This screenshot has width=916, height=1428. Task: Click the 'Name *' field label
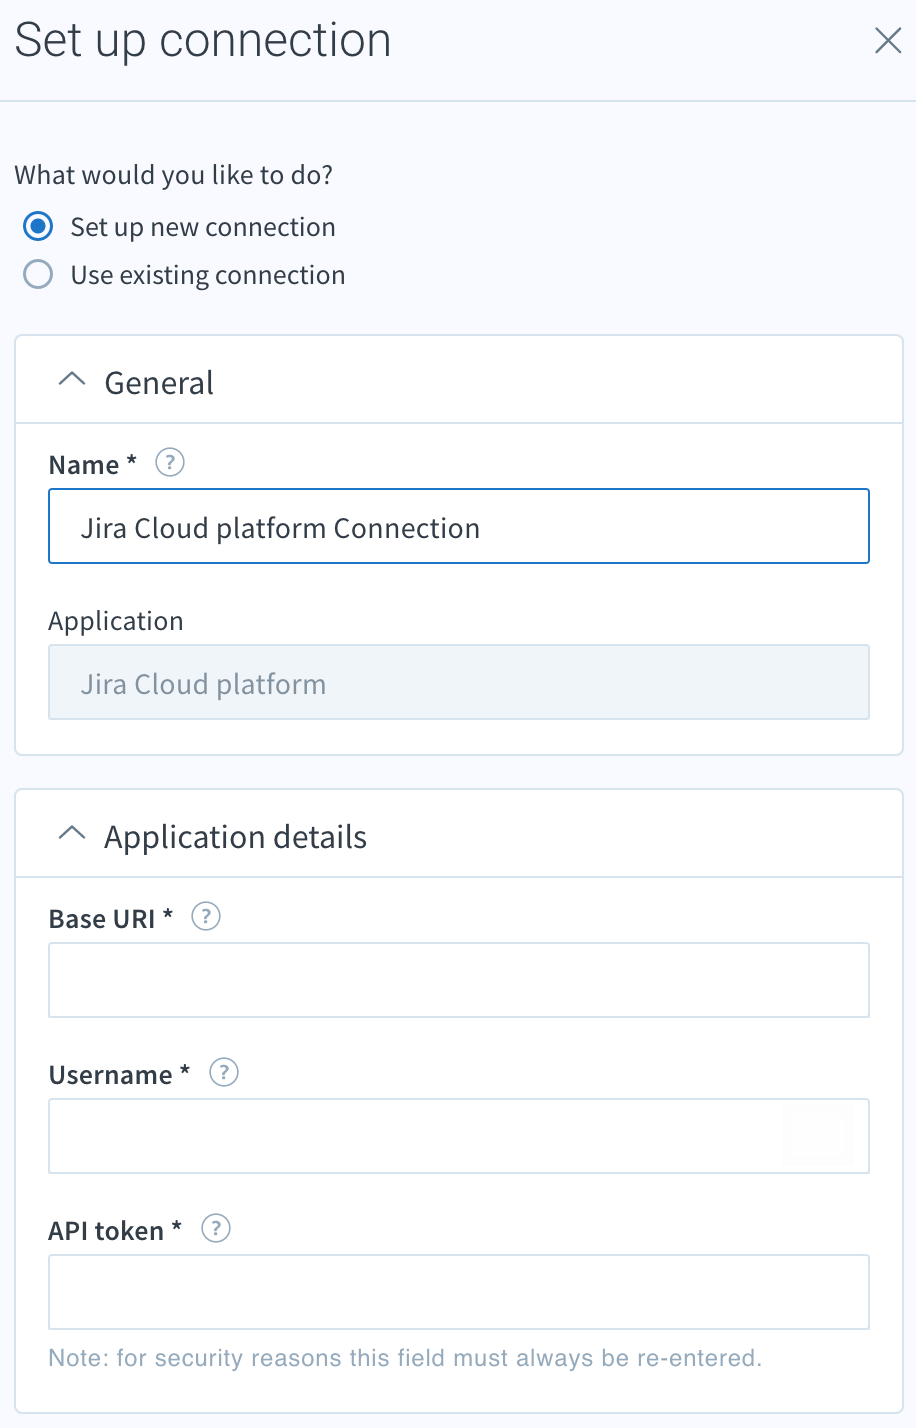pyautogui.click(x=93, y=465)
